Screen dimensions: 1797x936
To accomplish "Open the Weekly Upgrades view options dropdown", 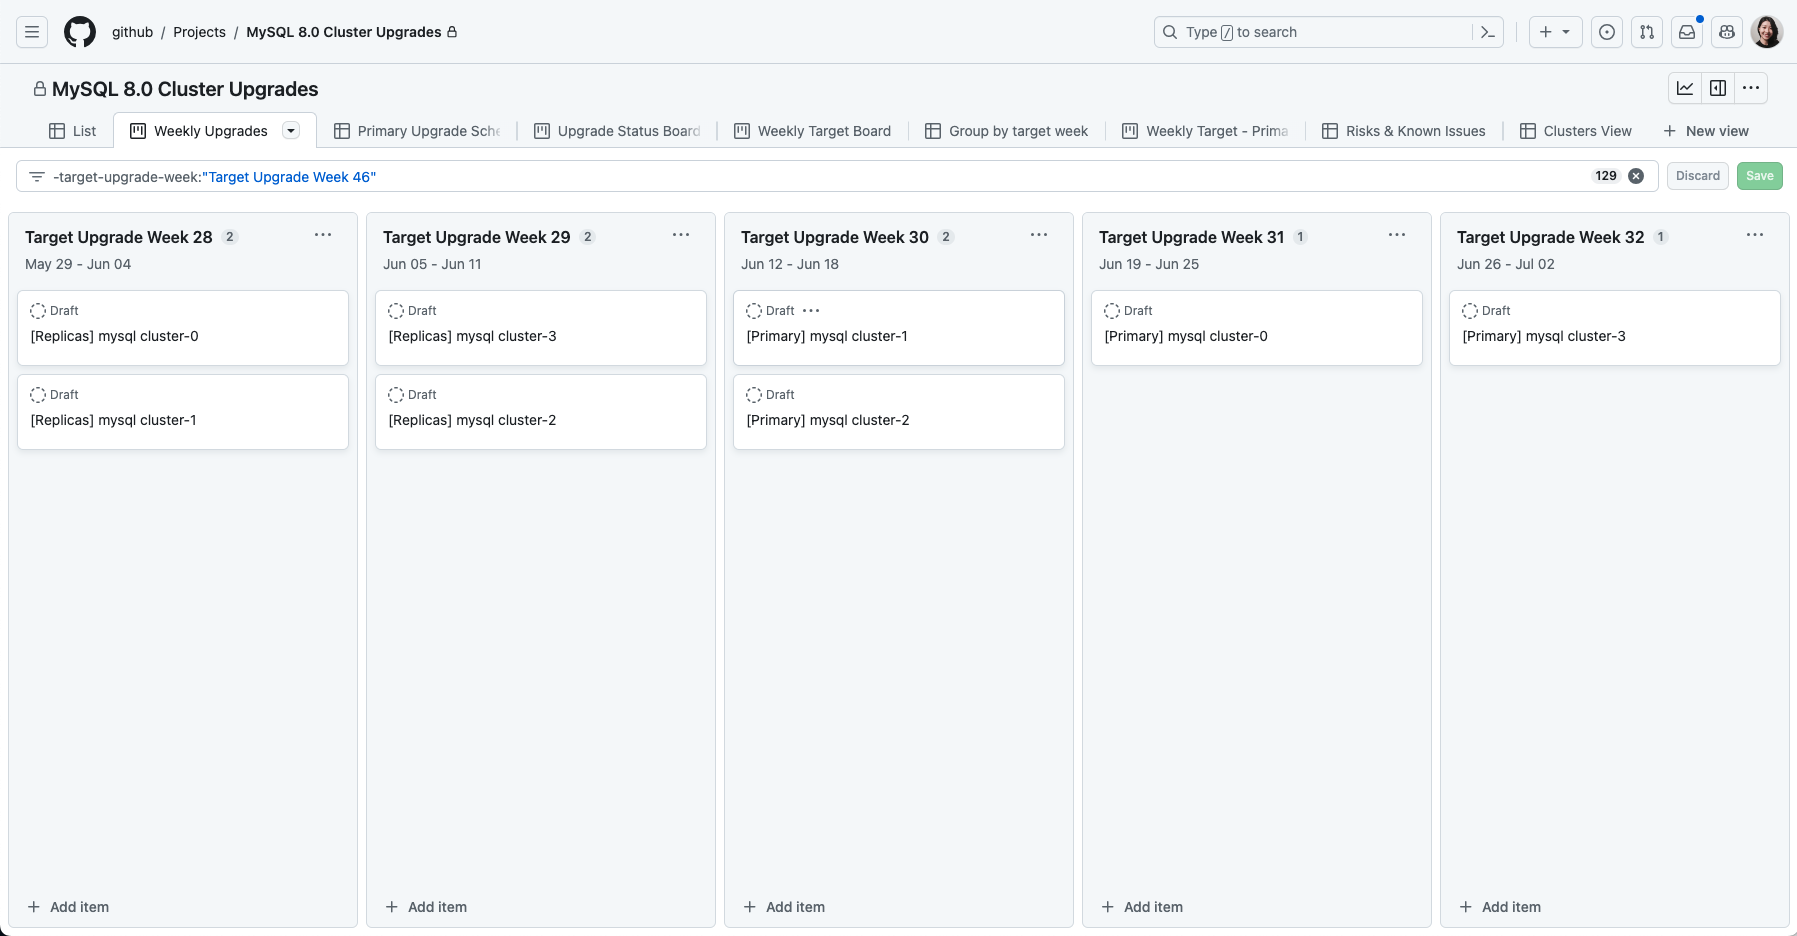I will click(291, 130).
